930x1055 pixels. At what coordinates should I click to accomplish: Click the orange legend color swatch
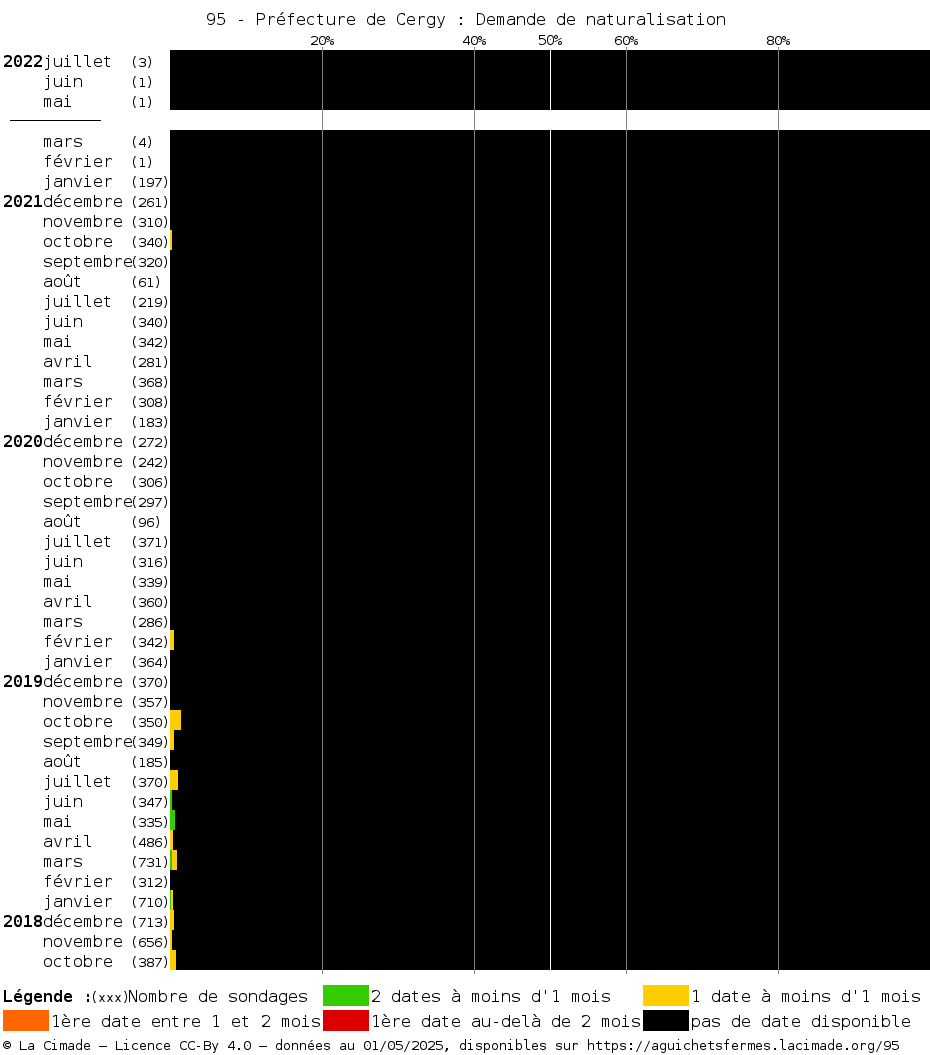tap(26, 1021)
